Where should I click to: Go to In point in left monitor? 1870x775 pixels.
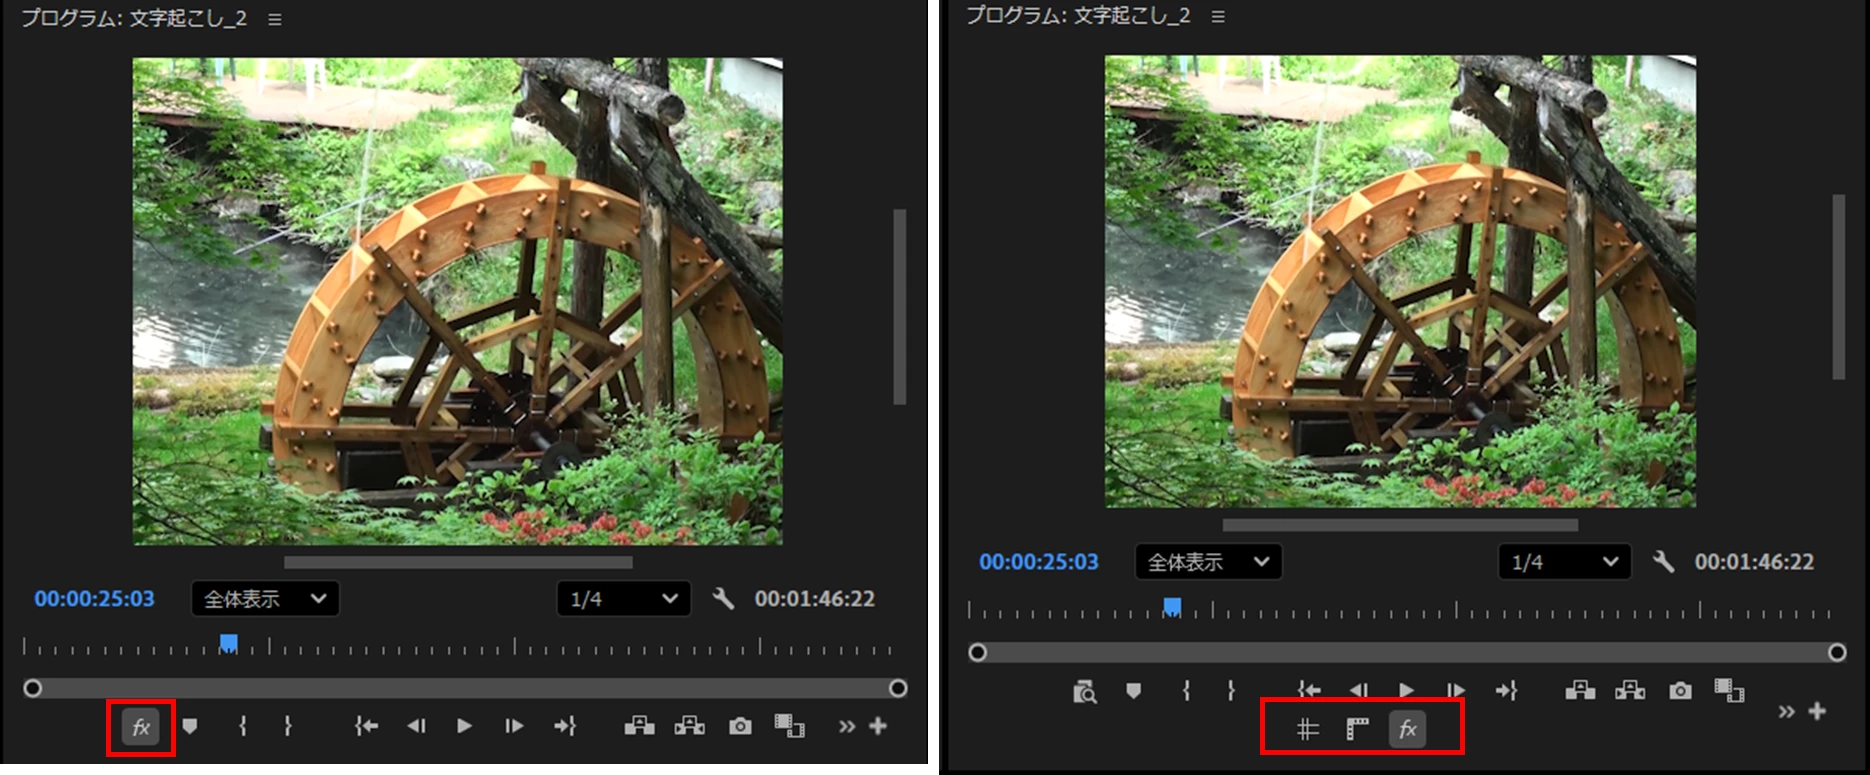[366, 726]
